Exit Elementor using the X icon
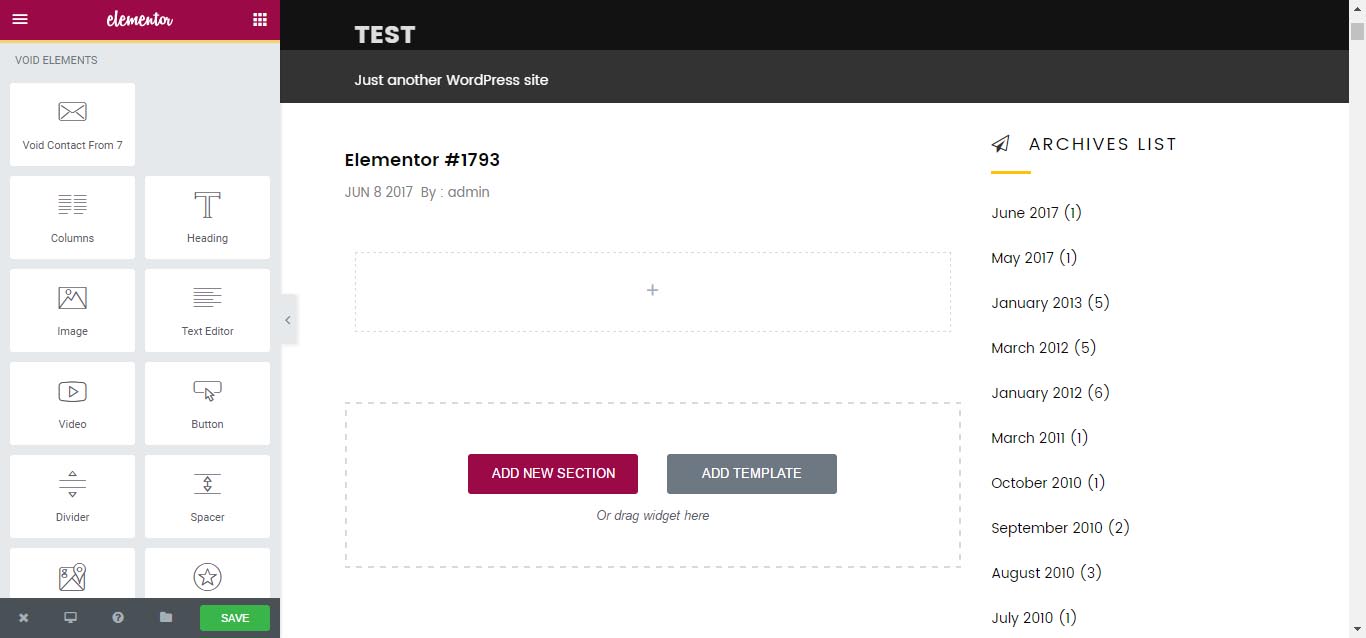This screenshot has width=1366, height=638. click(23, 617)
